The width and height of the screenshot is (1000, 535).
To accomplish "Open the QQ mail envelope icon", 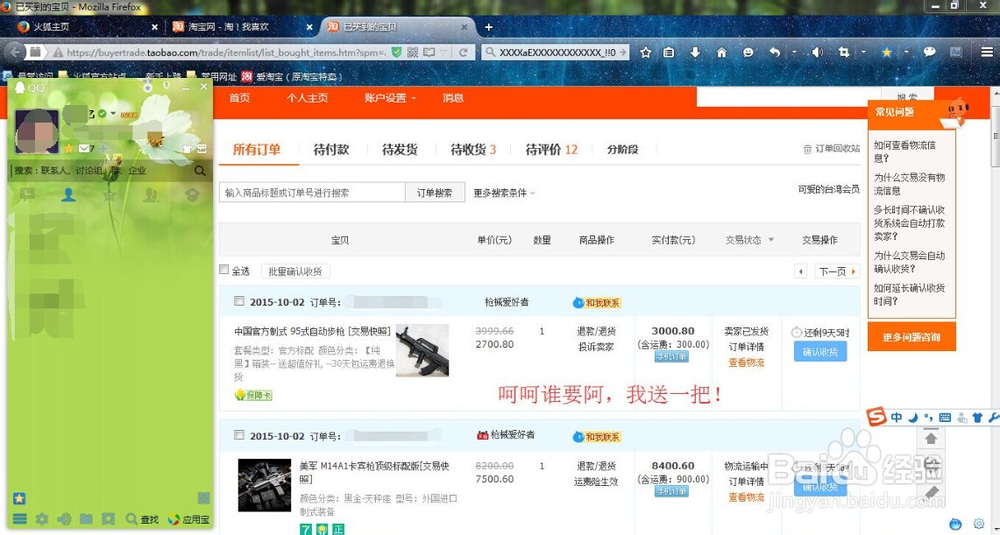I will pyautogui.click(x=84, y=149).
